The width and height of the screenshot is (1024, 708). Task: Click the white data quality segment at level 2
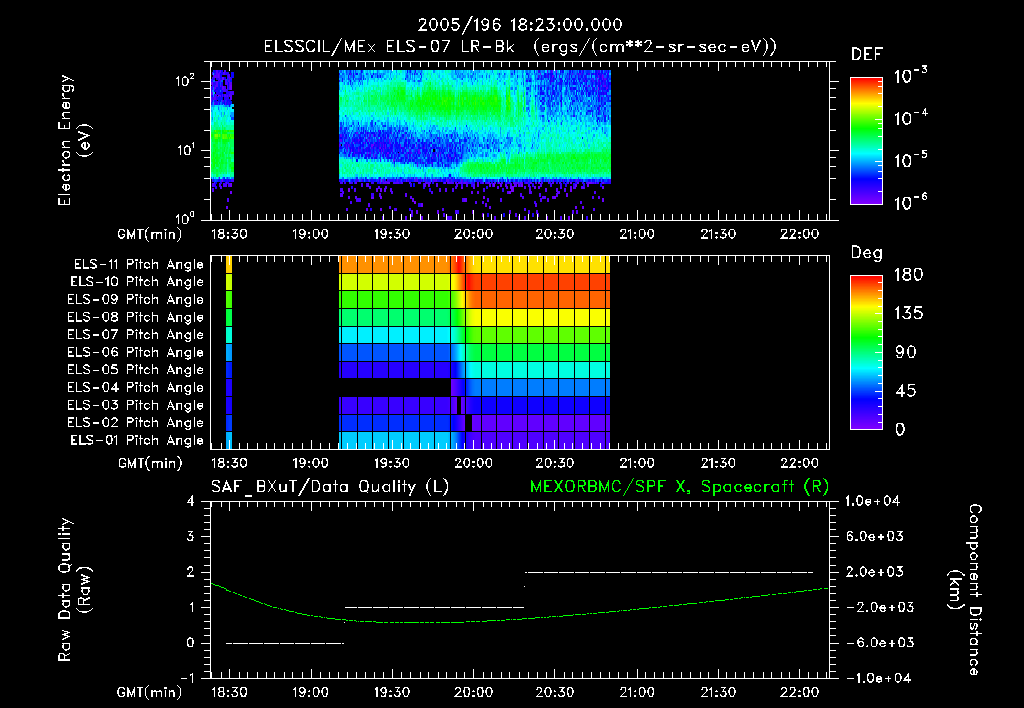click(x=669, y=572)
